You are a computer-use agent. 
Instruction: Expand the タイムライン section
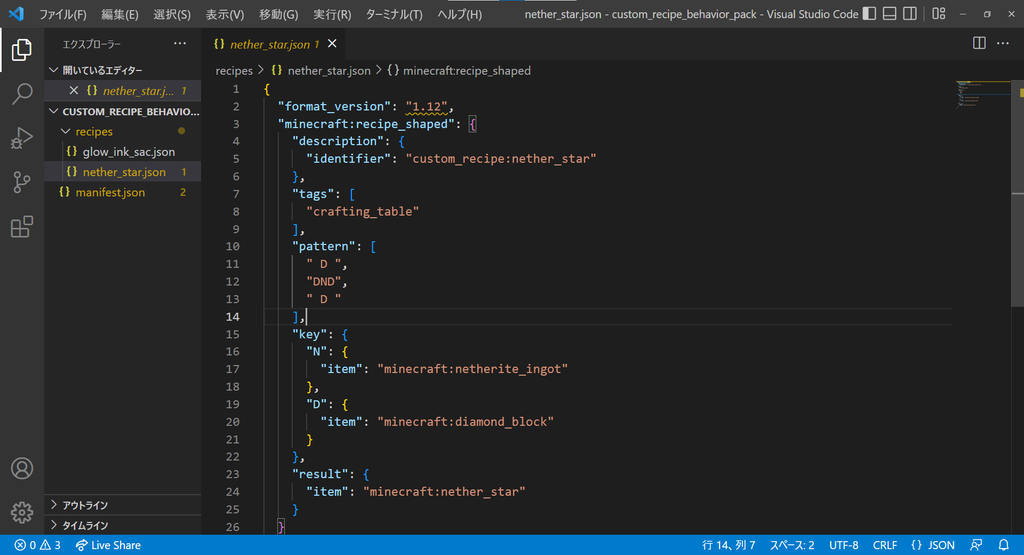coord(84,525)
